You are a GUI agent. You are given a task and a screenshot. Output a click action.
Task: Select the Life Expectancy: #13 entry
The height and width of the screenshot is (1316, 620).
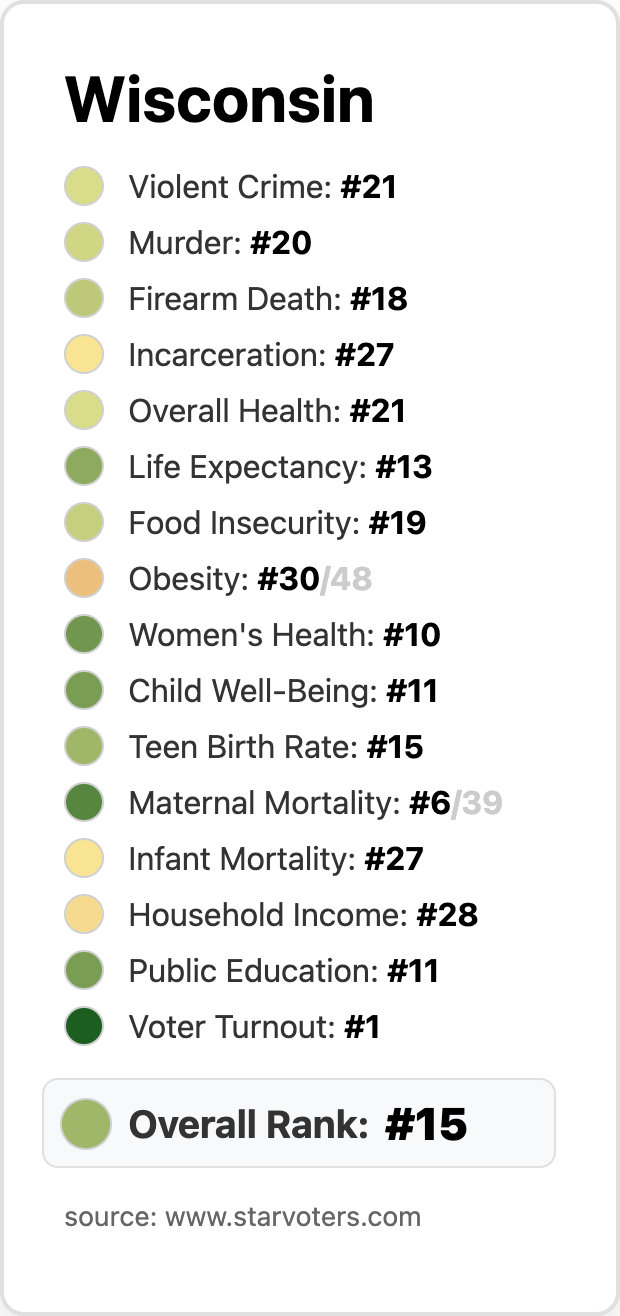point(280,467)
